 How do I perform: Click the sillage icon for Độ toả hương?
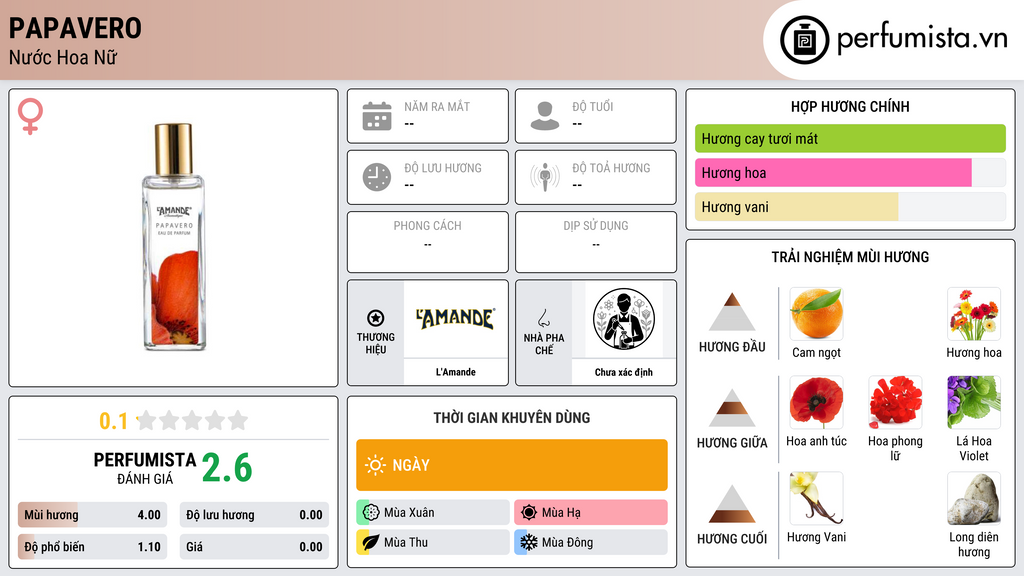pos(545,177)
